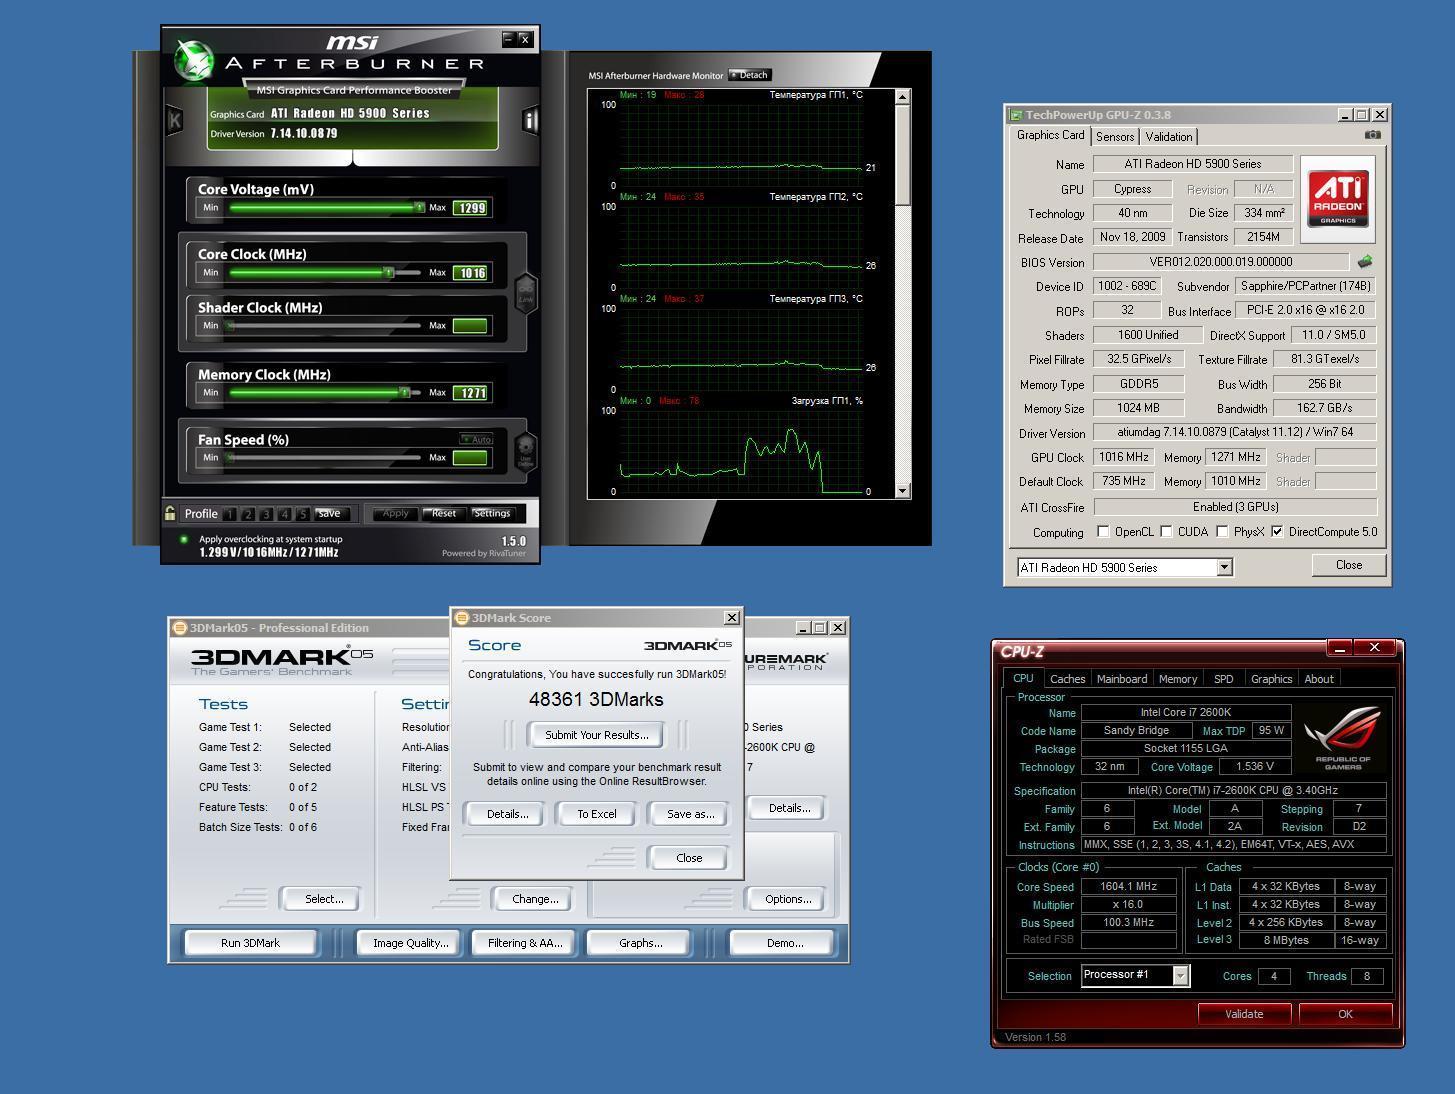Viewport: 1455px width, 1094px height.
Task: Click the Memory Clock value field 1271
Action: (x=470, y=393)
